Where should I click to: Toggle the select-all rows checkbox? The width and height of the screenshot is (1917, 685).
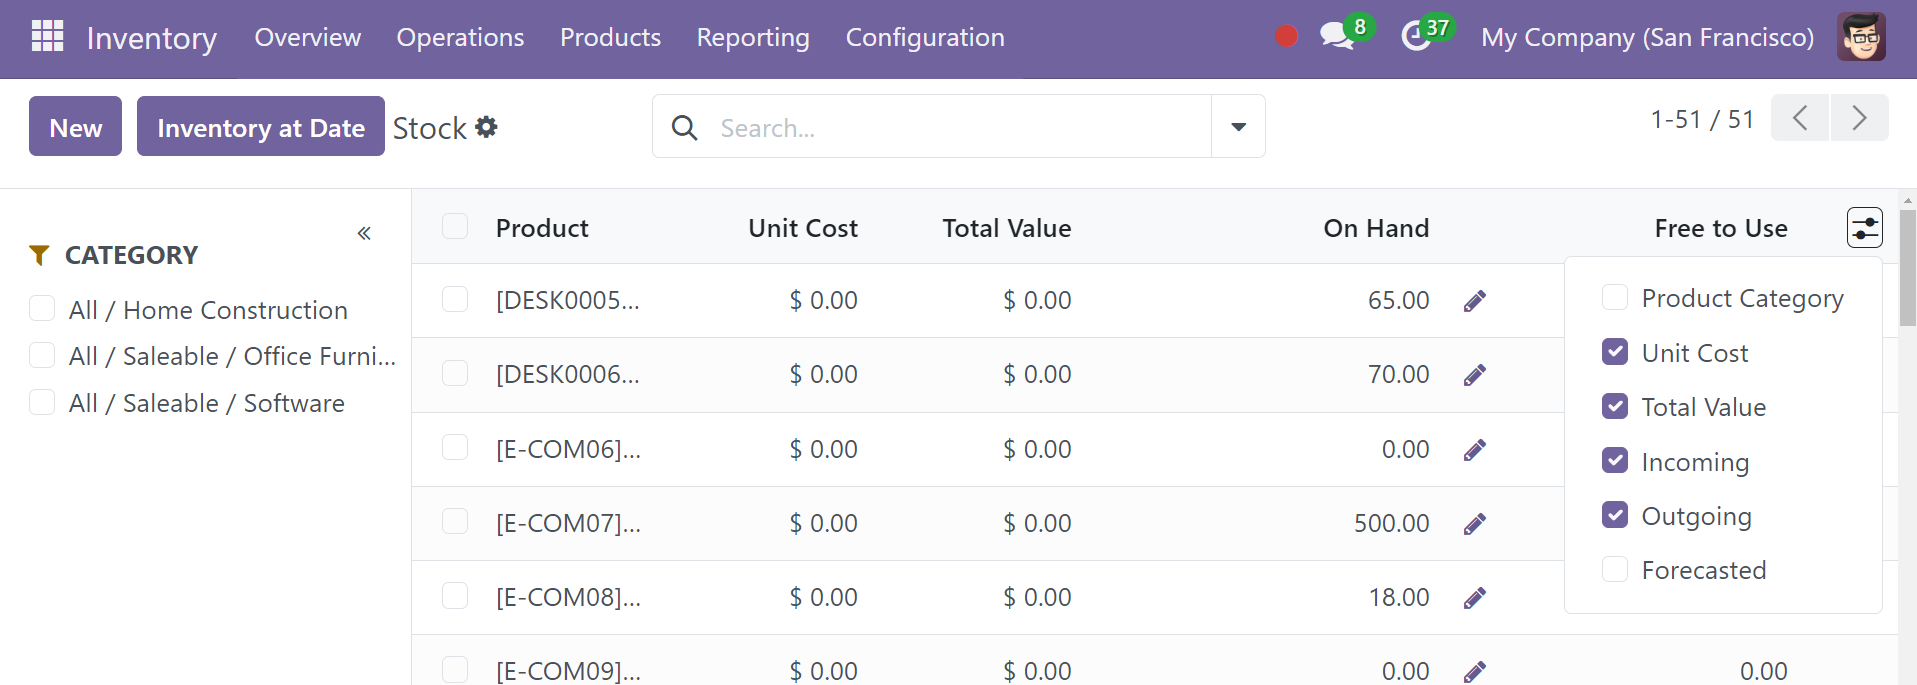coord(455,226)
